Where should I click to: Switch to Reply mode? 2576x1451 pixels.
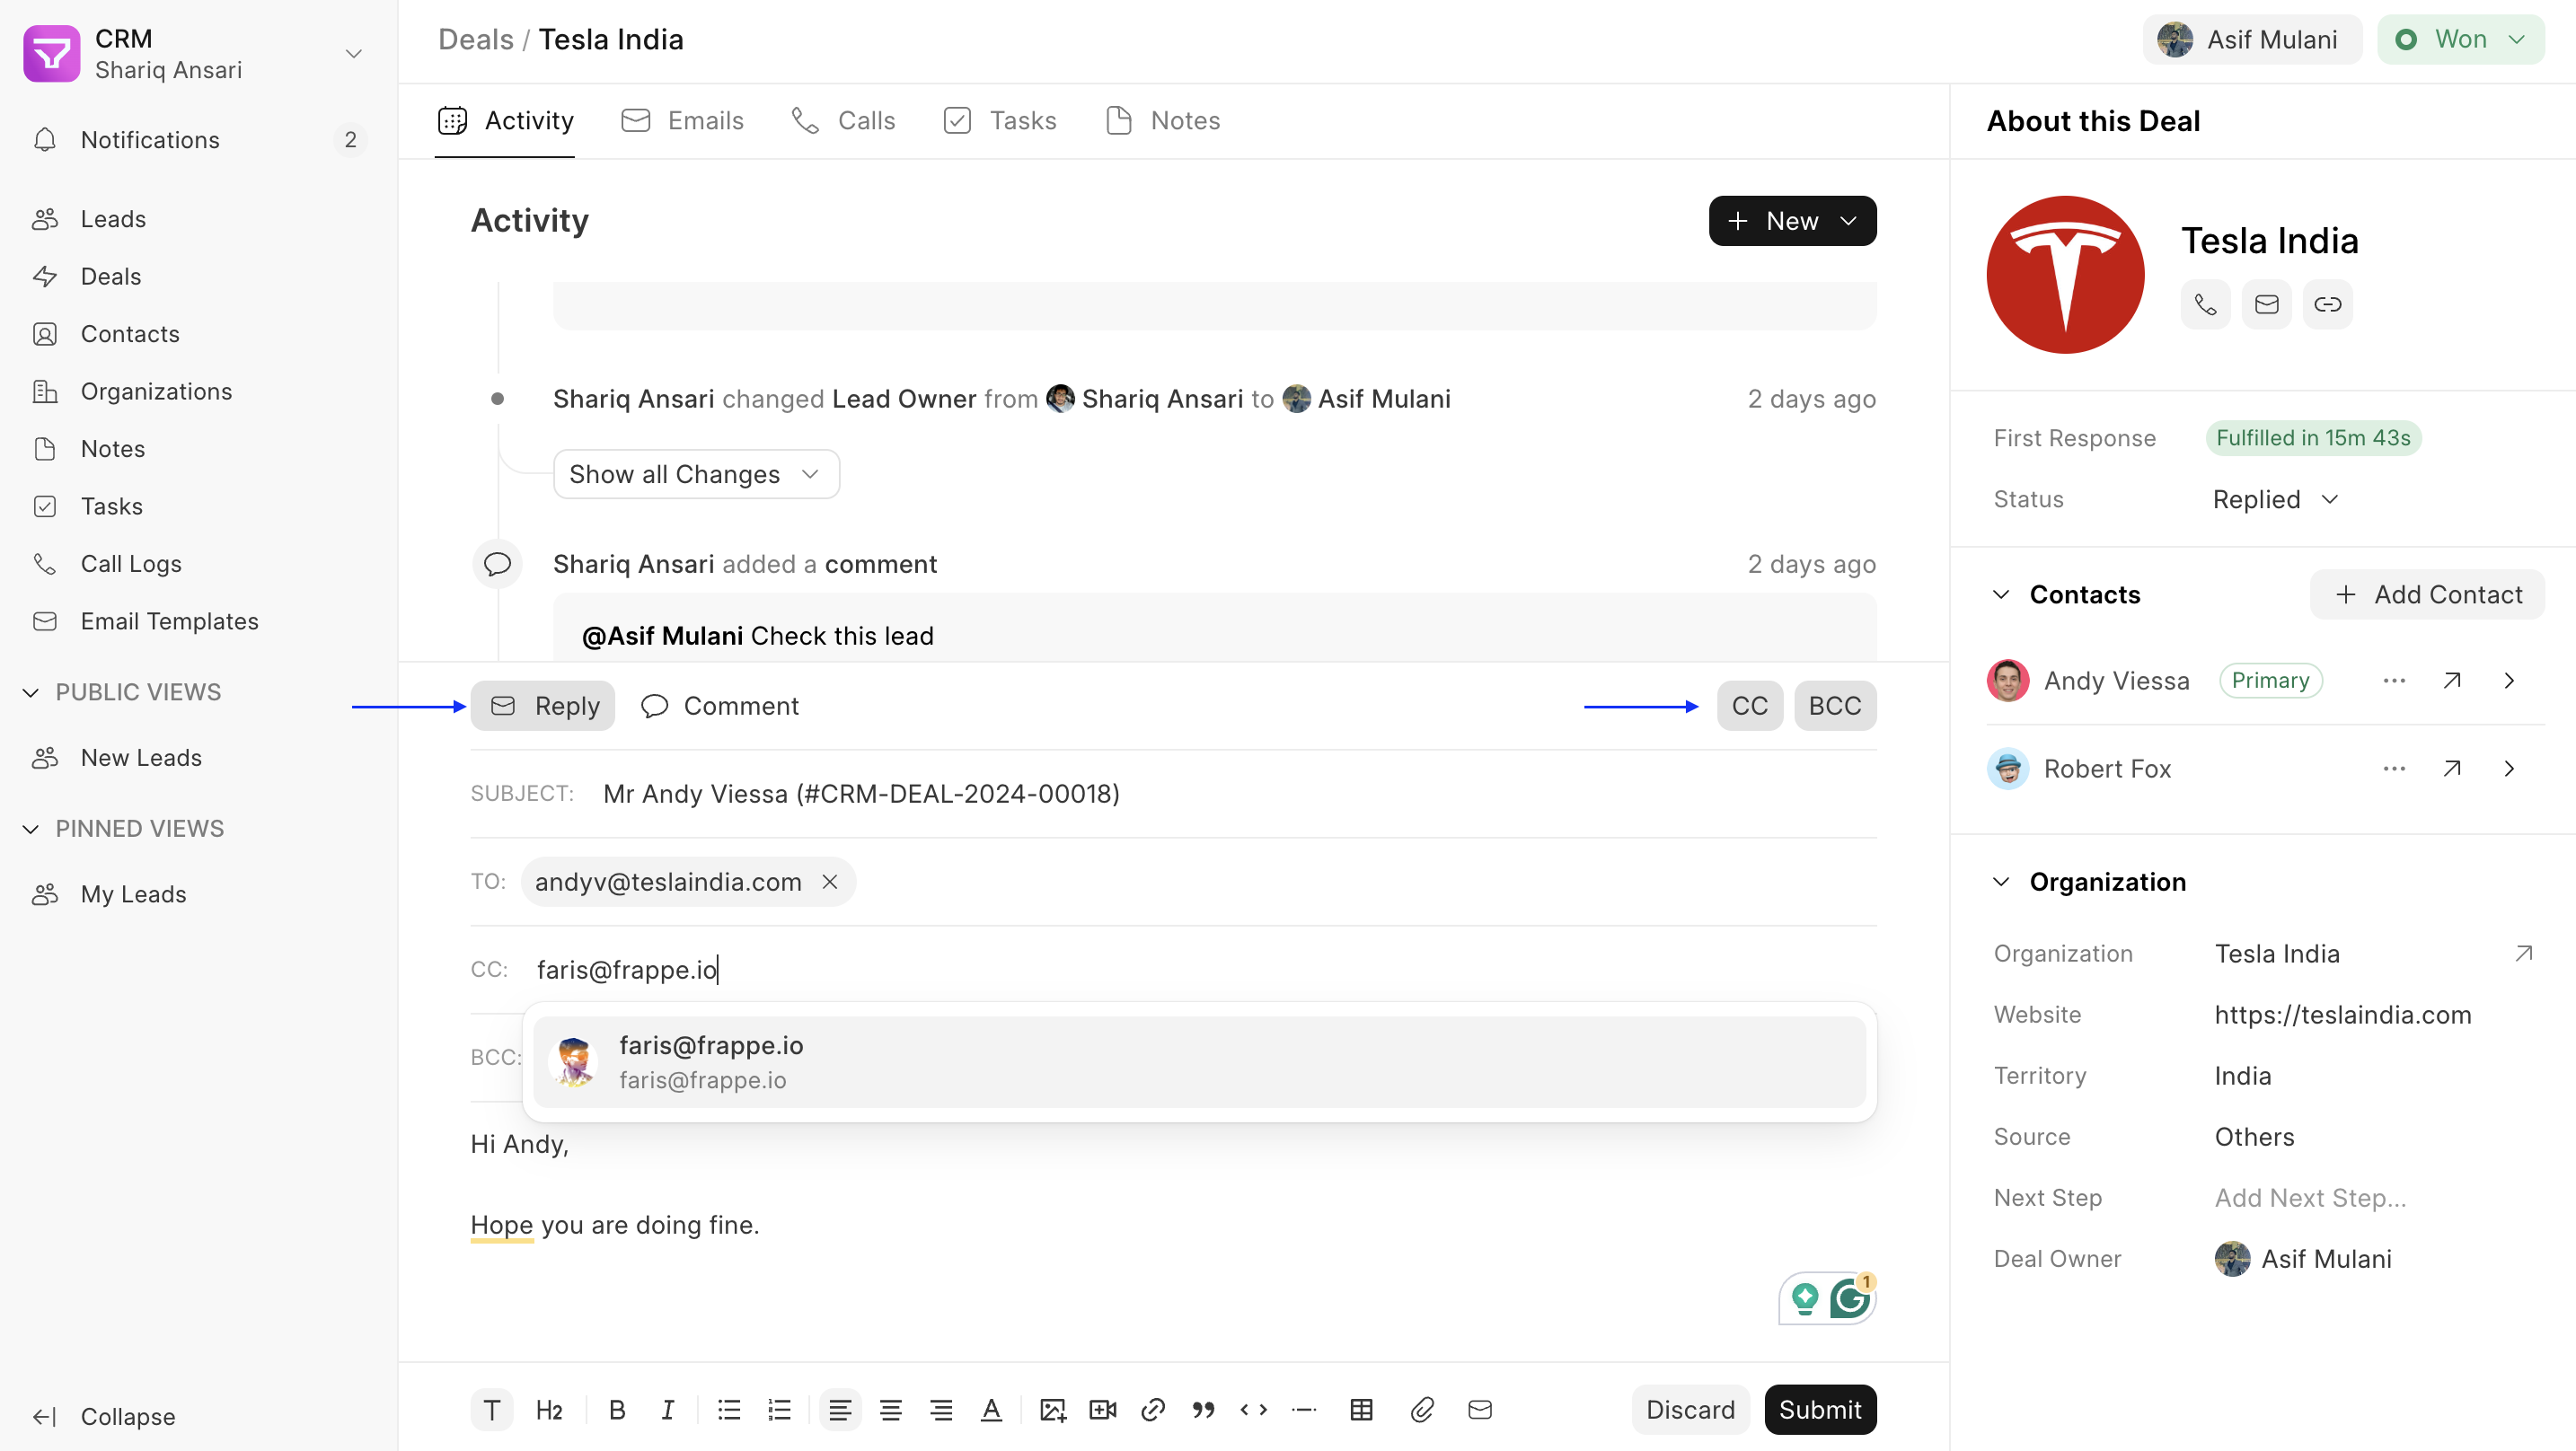click(x=543, y=706)
